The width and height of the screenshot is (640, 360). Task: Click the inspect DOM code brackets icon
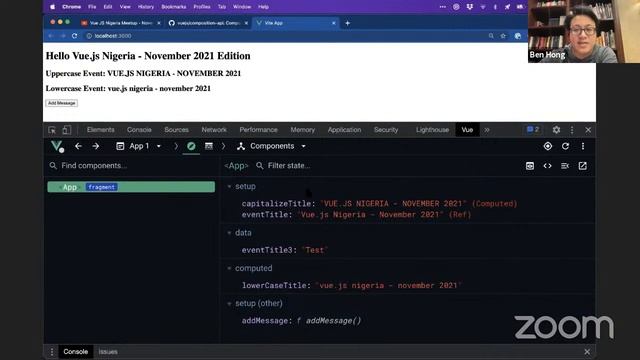click(547, 166)
